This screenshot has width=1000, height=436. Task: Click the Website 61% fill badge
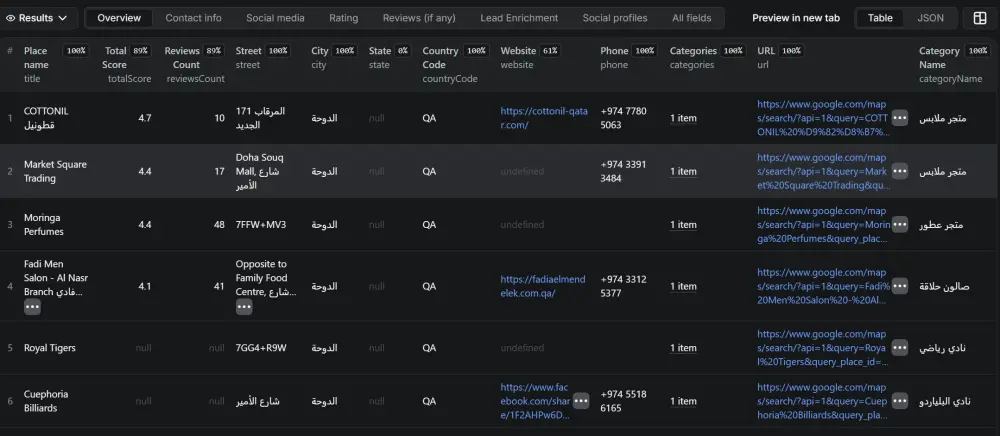(x=550, y=50)
